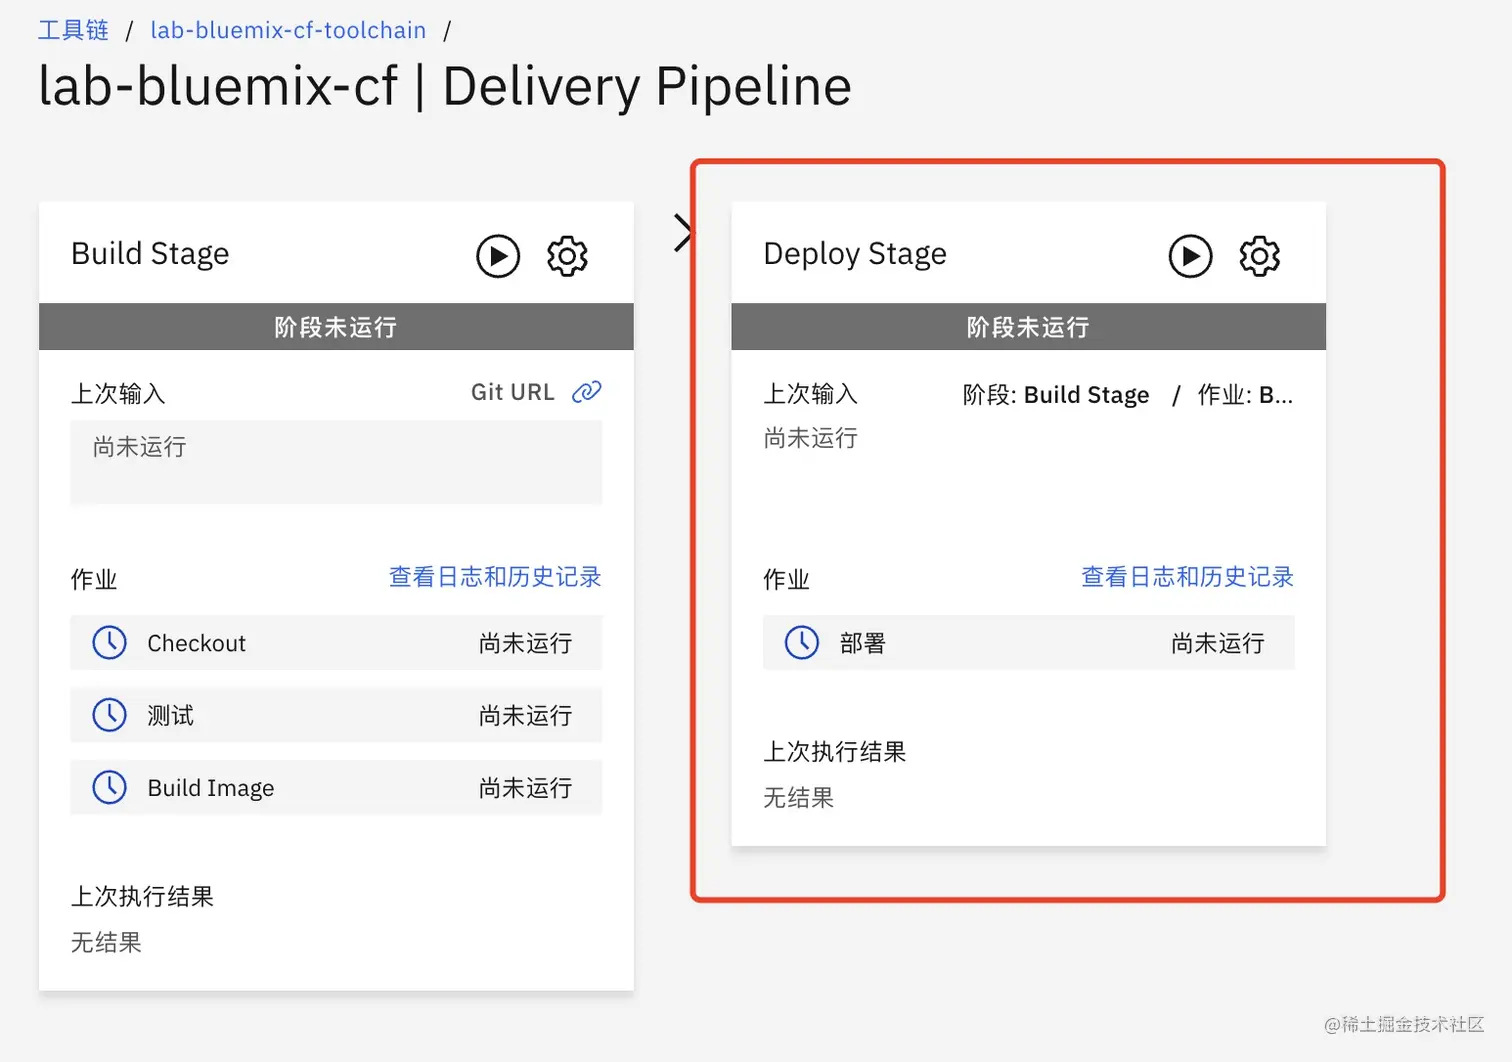Image resolution: width=1512 pixels, height=1062 pixels.
Task: Click 作业 heading in Build Stage
Action: [x=94, y=579]
